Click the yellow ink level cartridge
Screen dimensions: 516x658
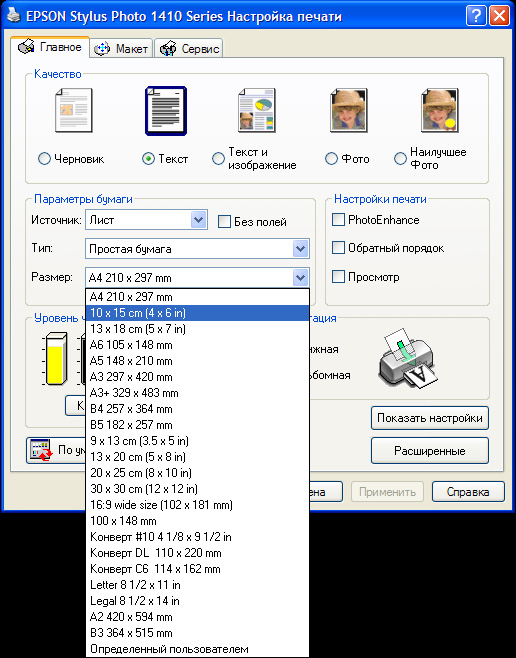click(56, 359)
